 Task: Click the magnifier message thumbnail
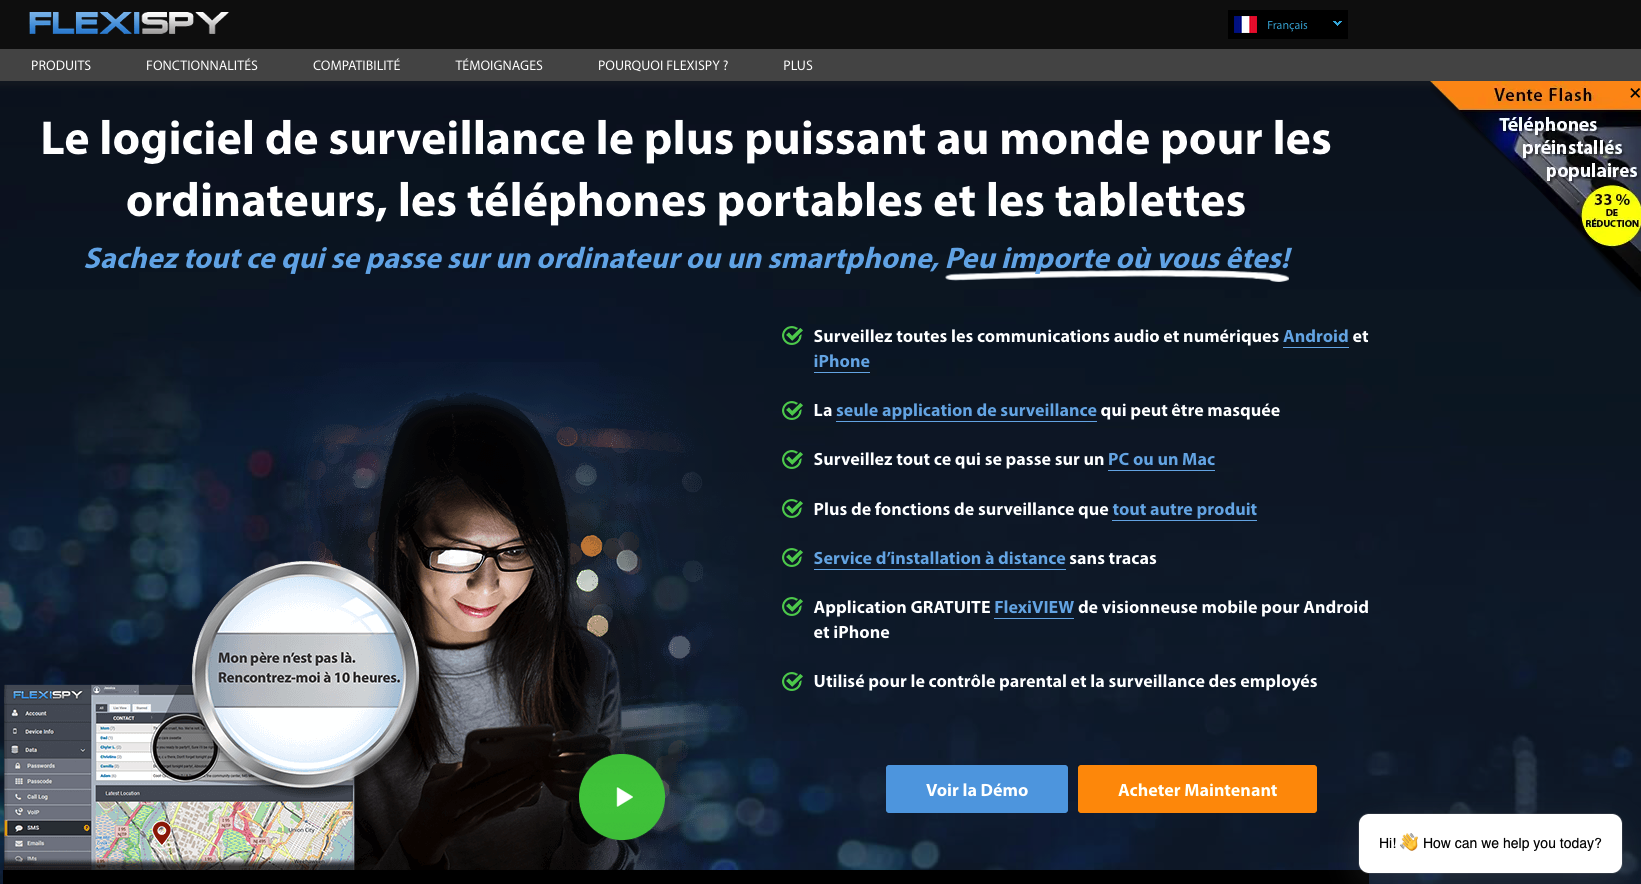point(306,670)
